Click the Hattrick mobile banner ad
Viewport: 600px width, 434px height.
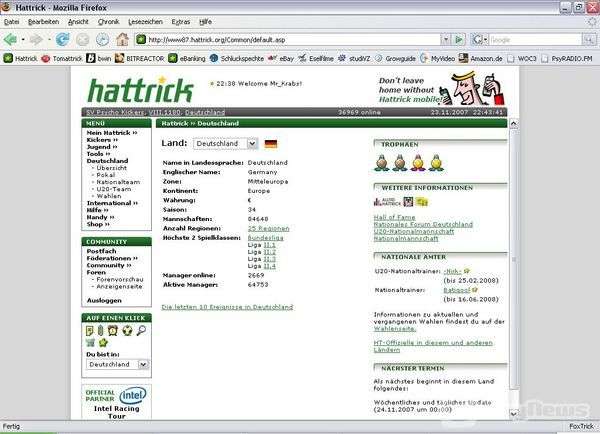442,89
